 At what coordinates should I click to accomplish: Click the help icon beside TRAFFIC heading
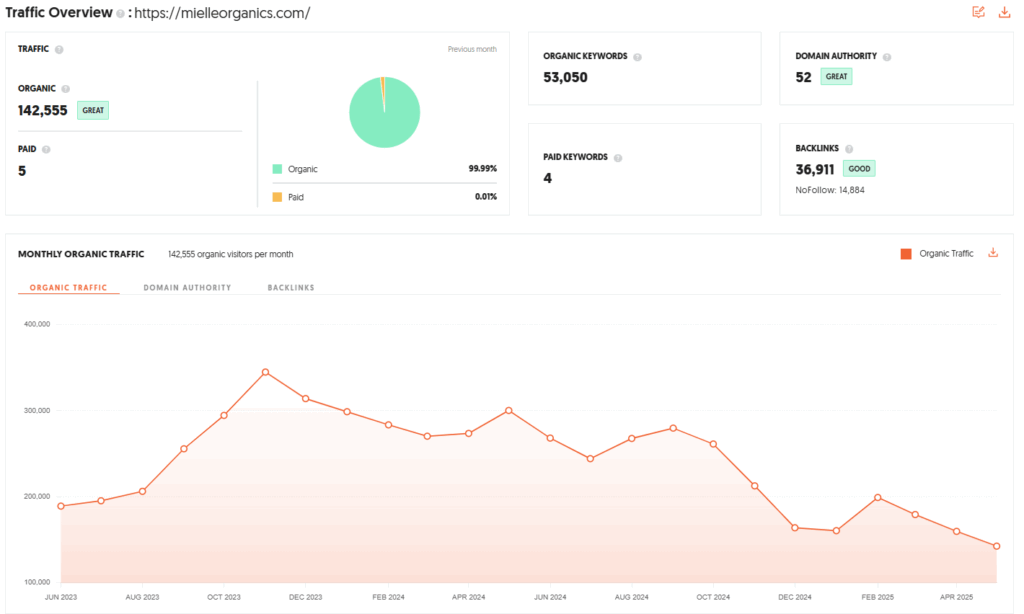tap(59, 50)
